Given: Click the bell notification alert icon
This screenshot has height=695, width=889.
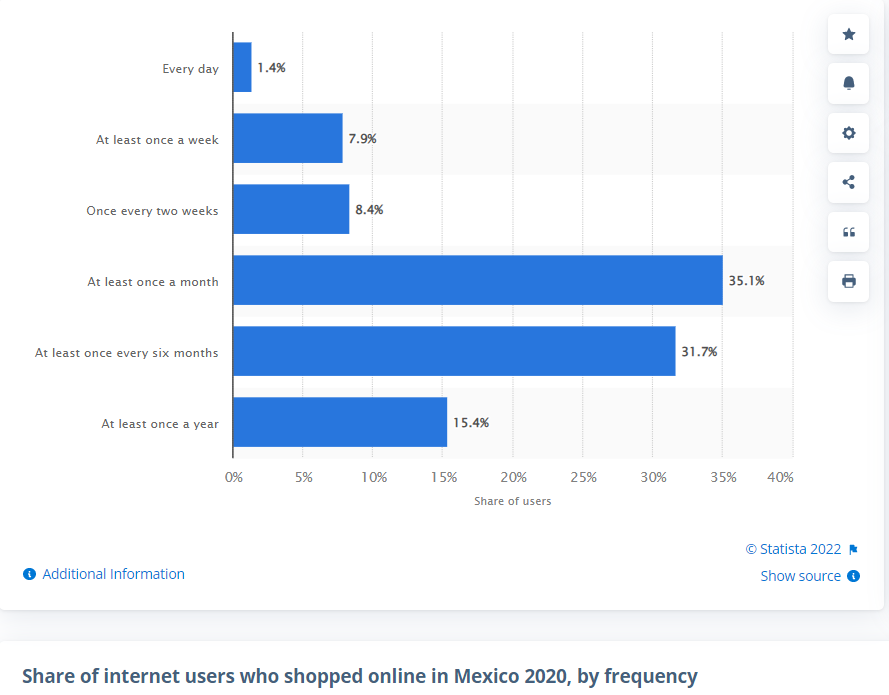Looking at the screenshot, I should 849,83.
